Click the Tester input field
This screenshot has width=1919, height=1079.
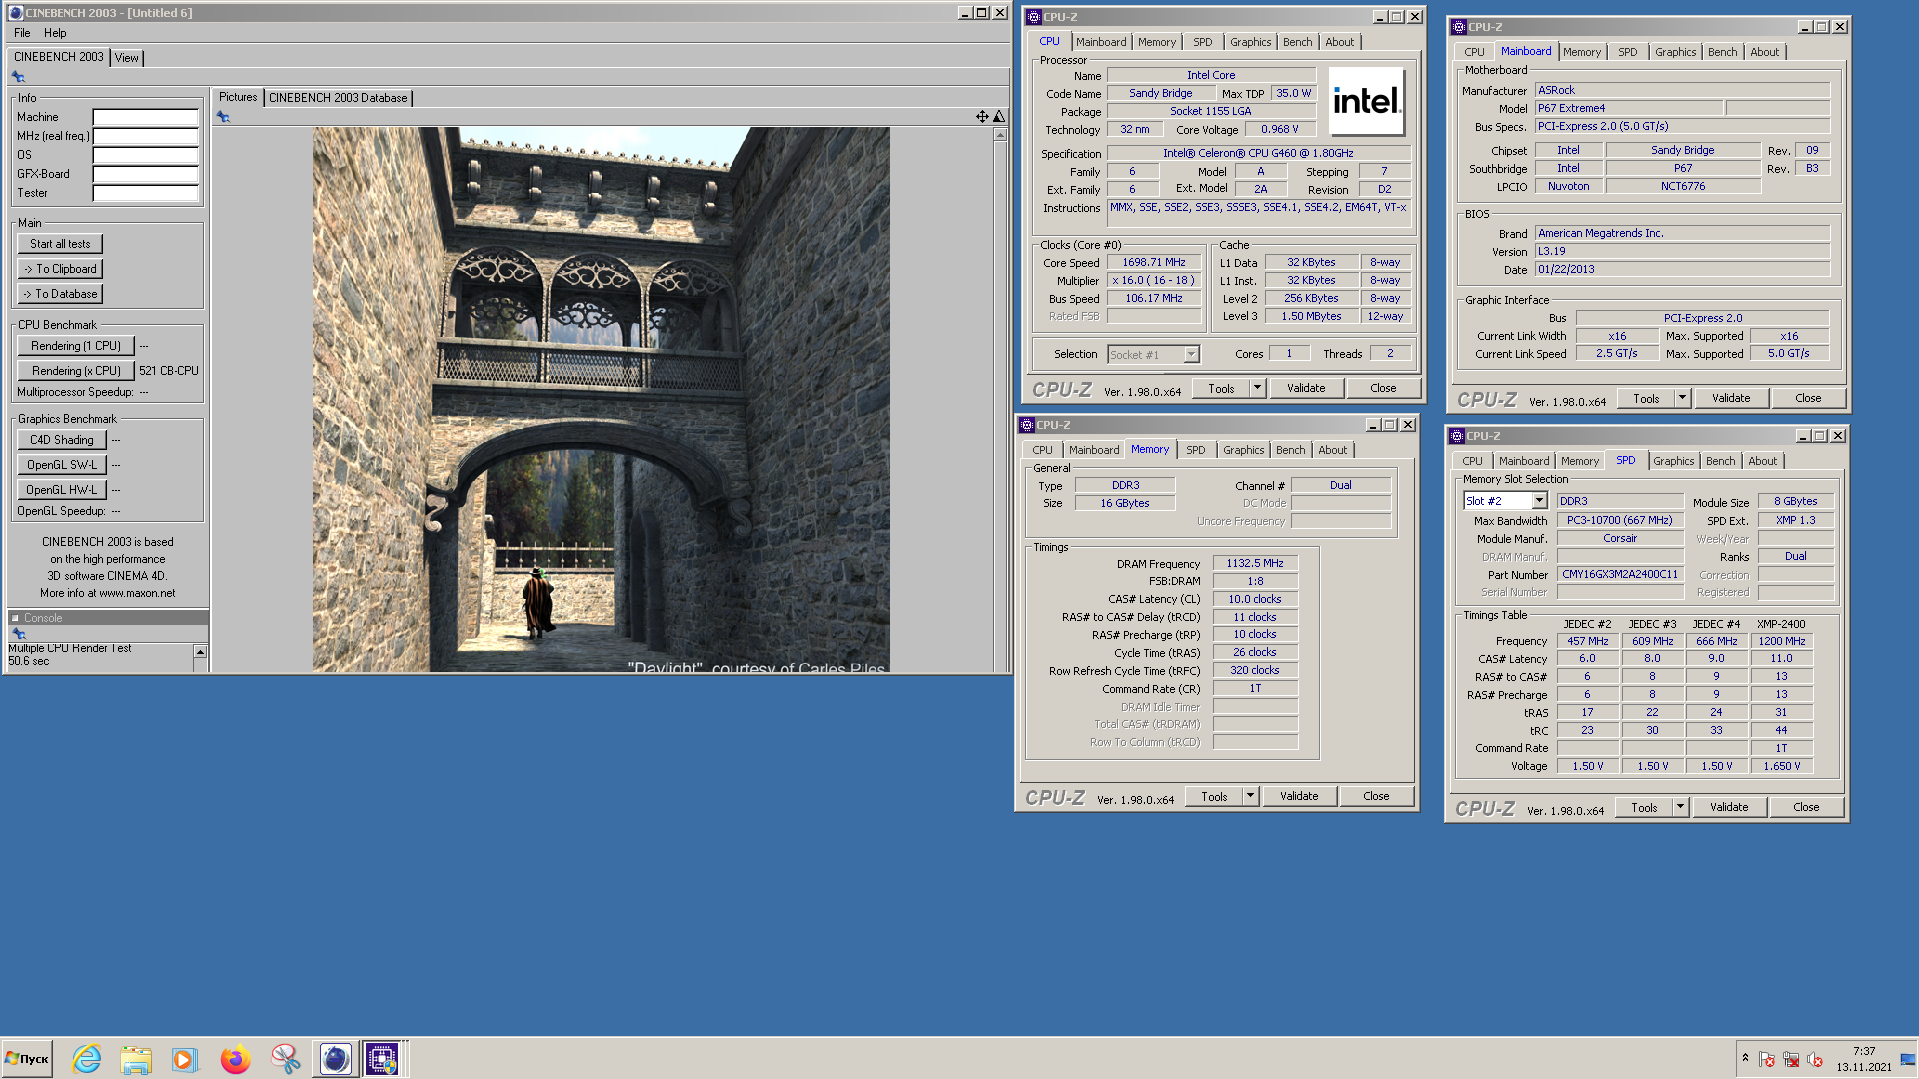146,193
